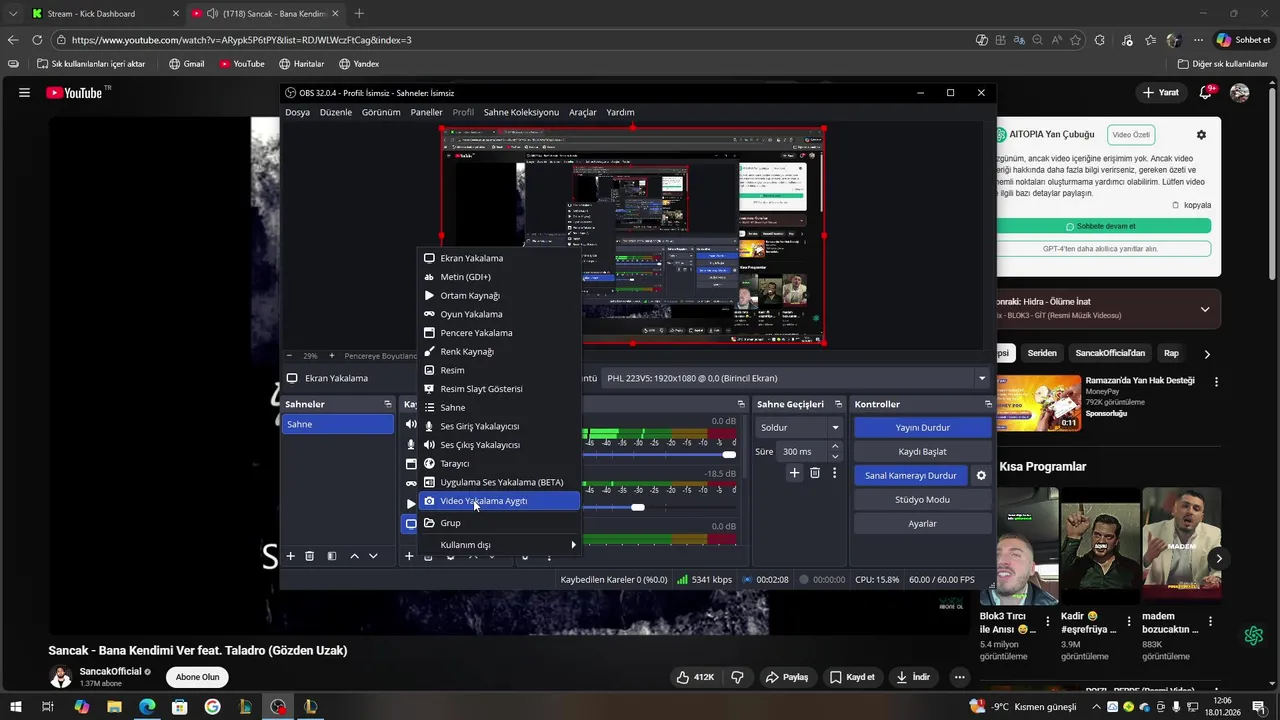The width and height of the screenshot is (1280, 720).
Task: Open the Dosya menu in OBS
Action: coord(297,112)
